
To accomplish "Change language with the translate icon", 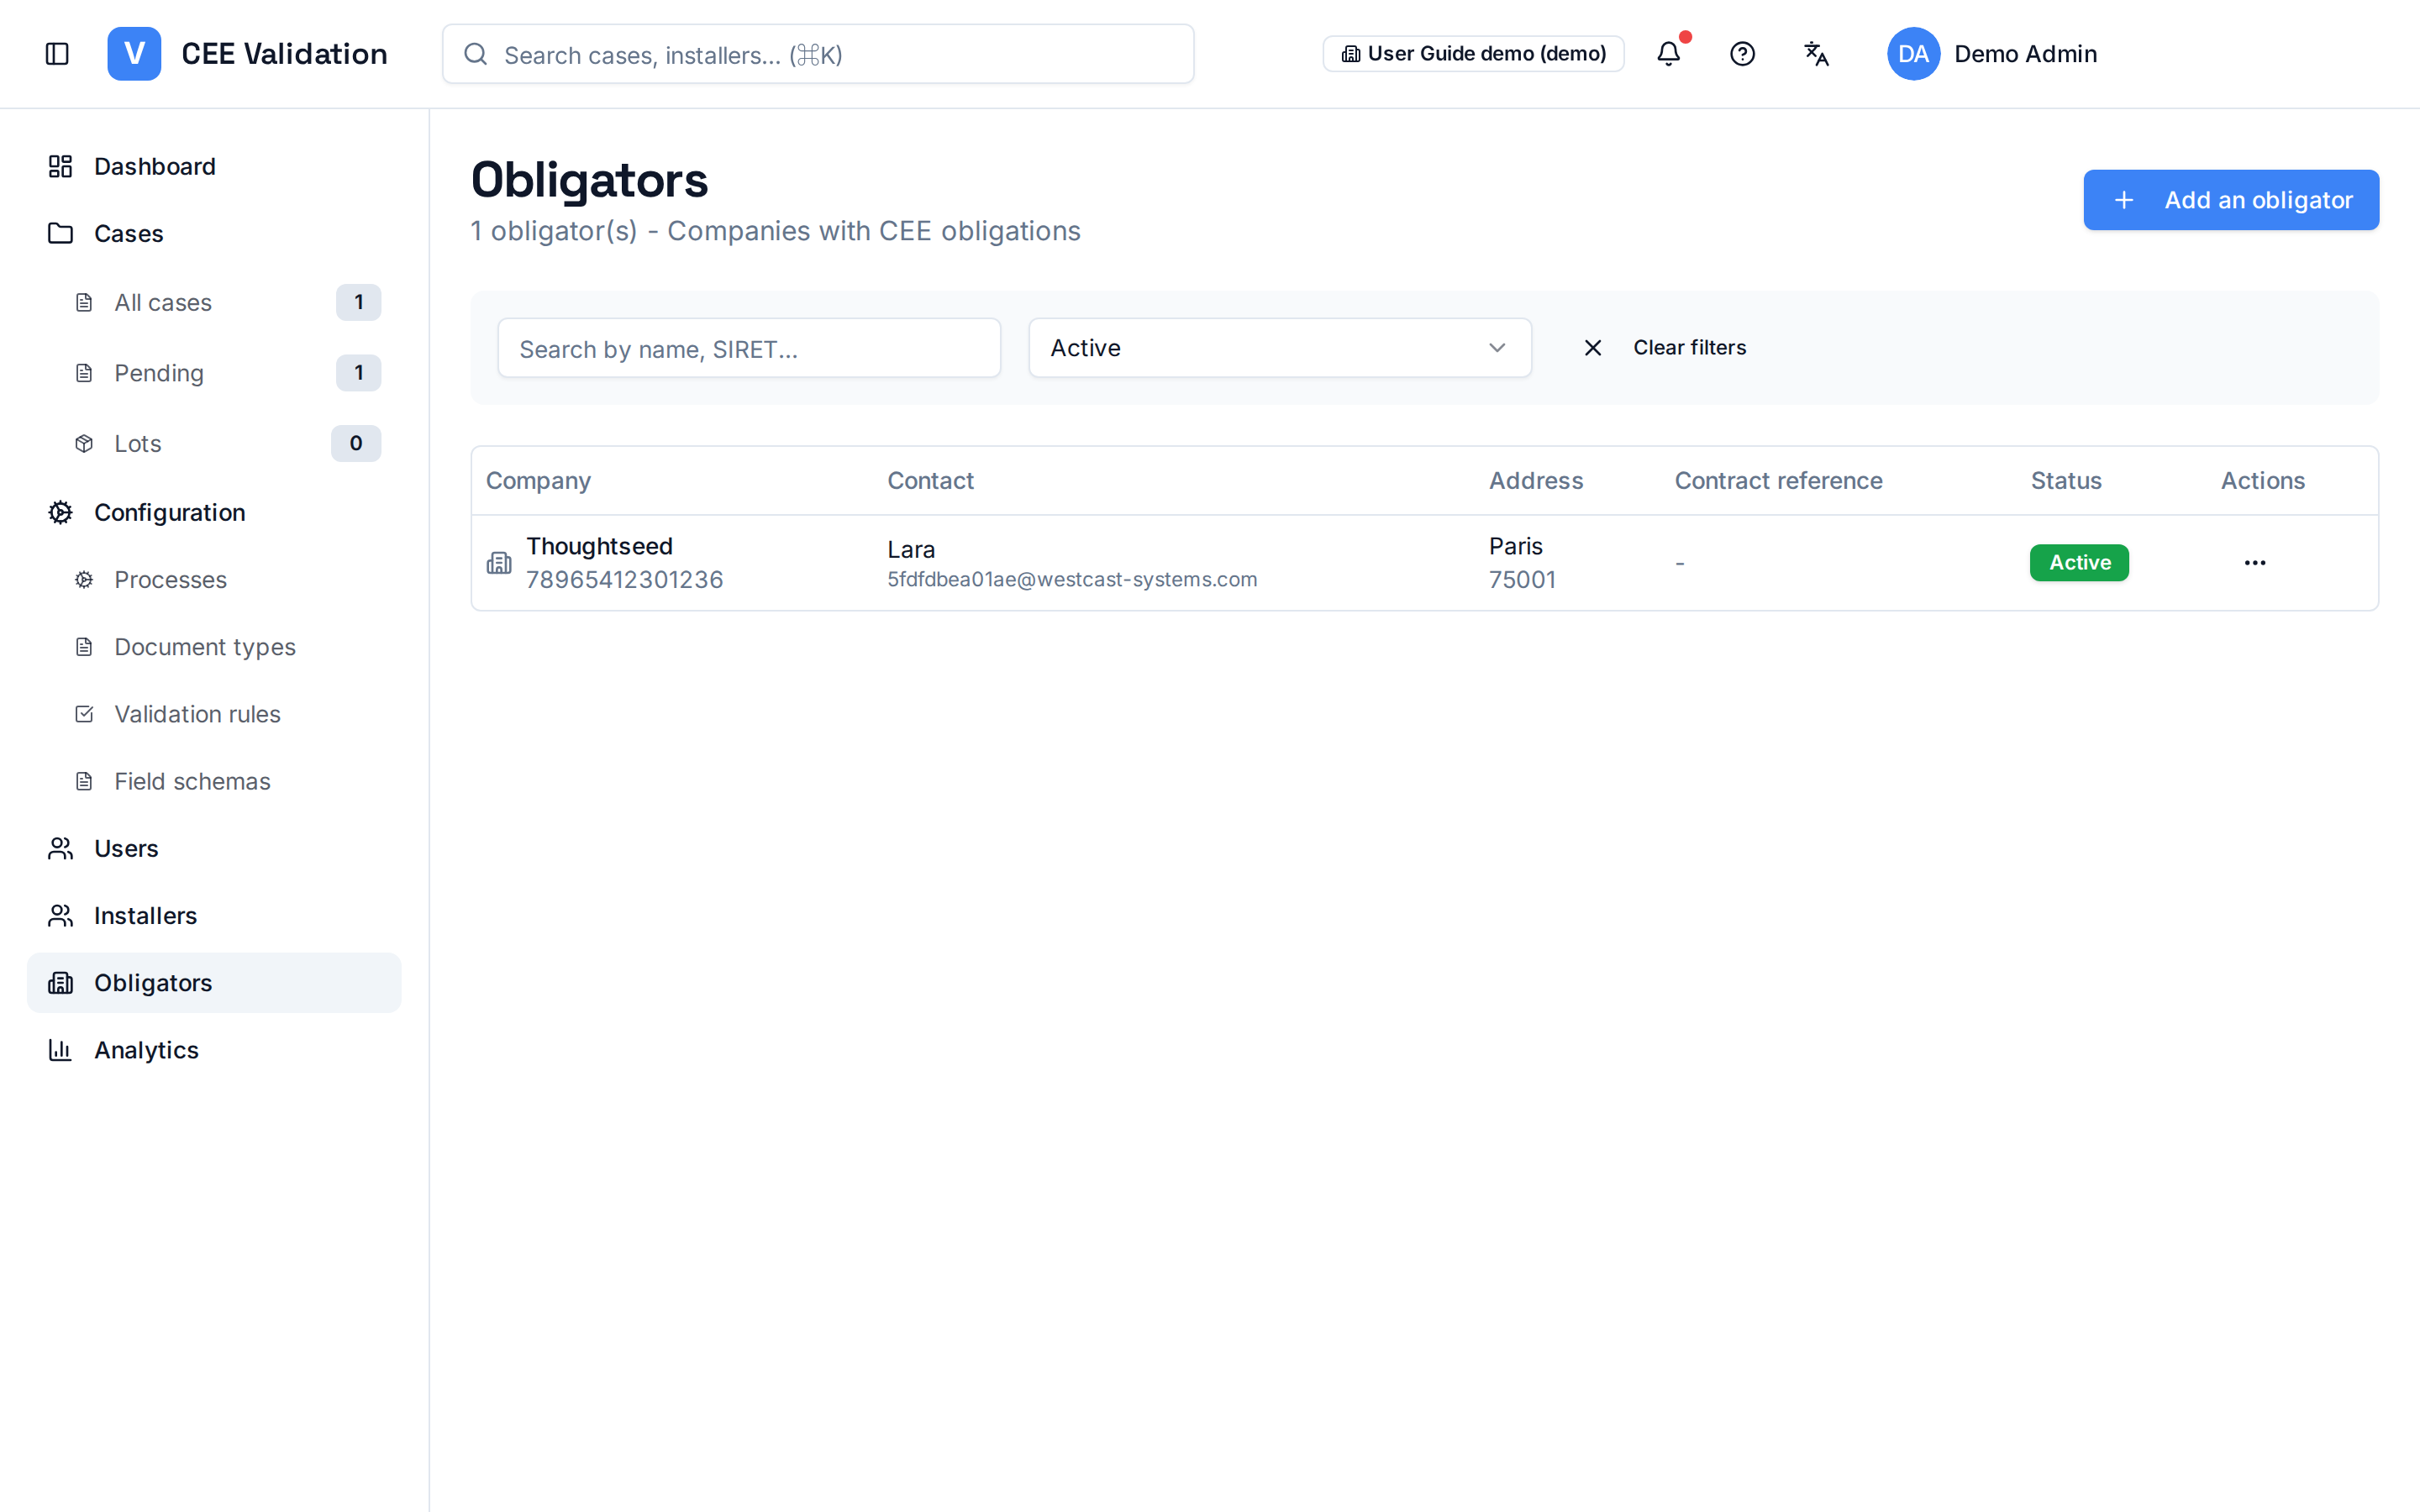I will coord(1817,54).
